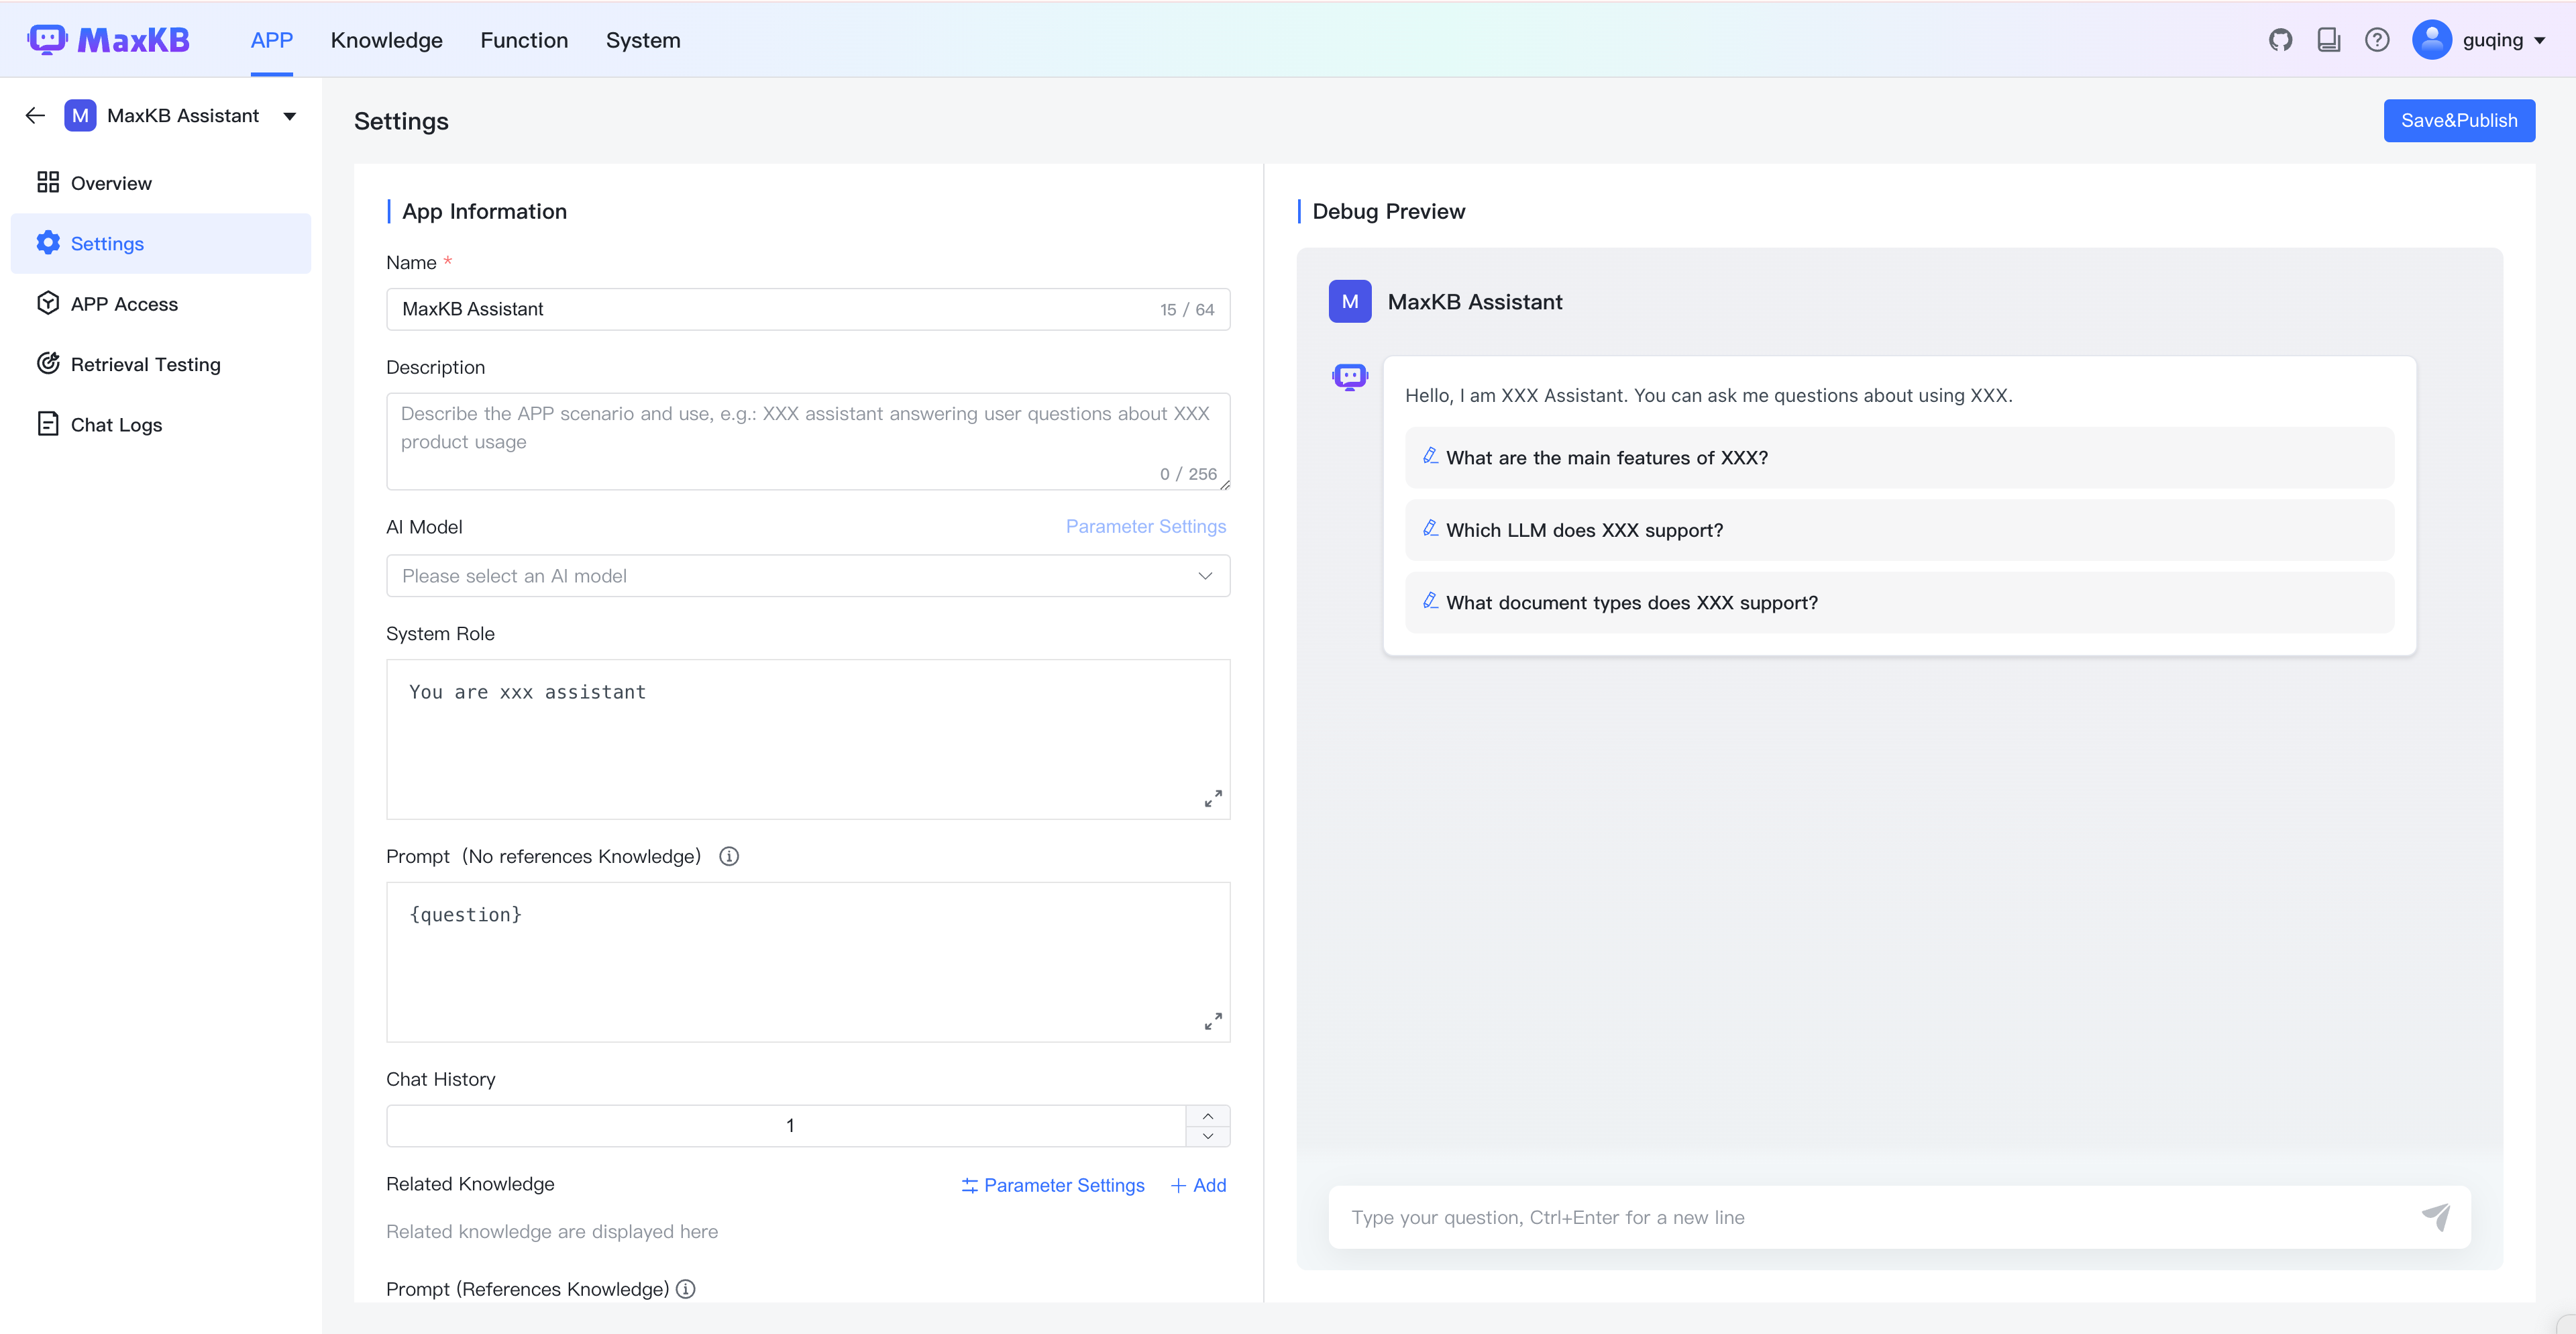
Task: Click the help question mark icon
Action: (2377, 40)
